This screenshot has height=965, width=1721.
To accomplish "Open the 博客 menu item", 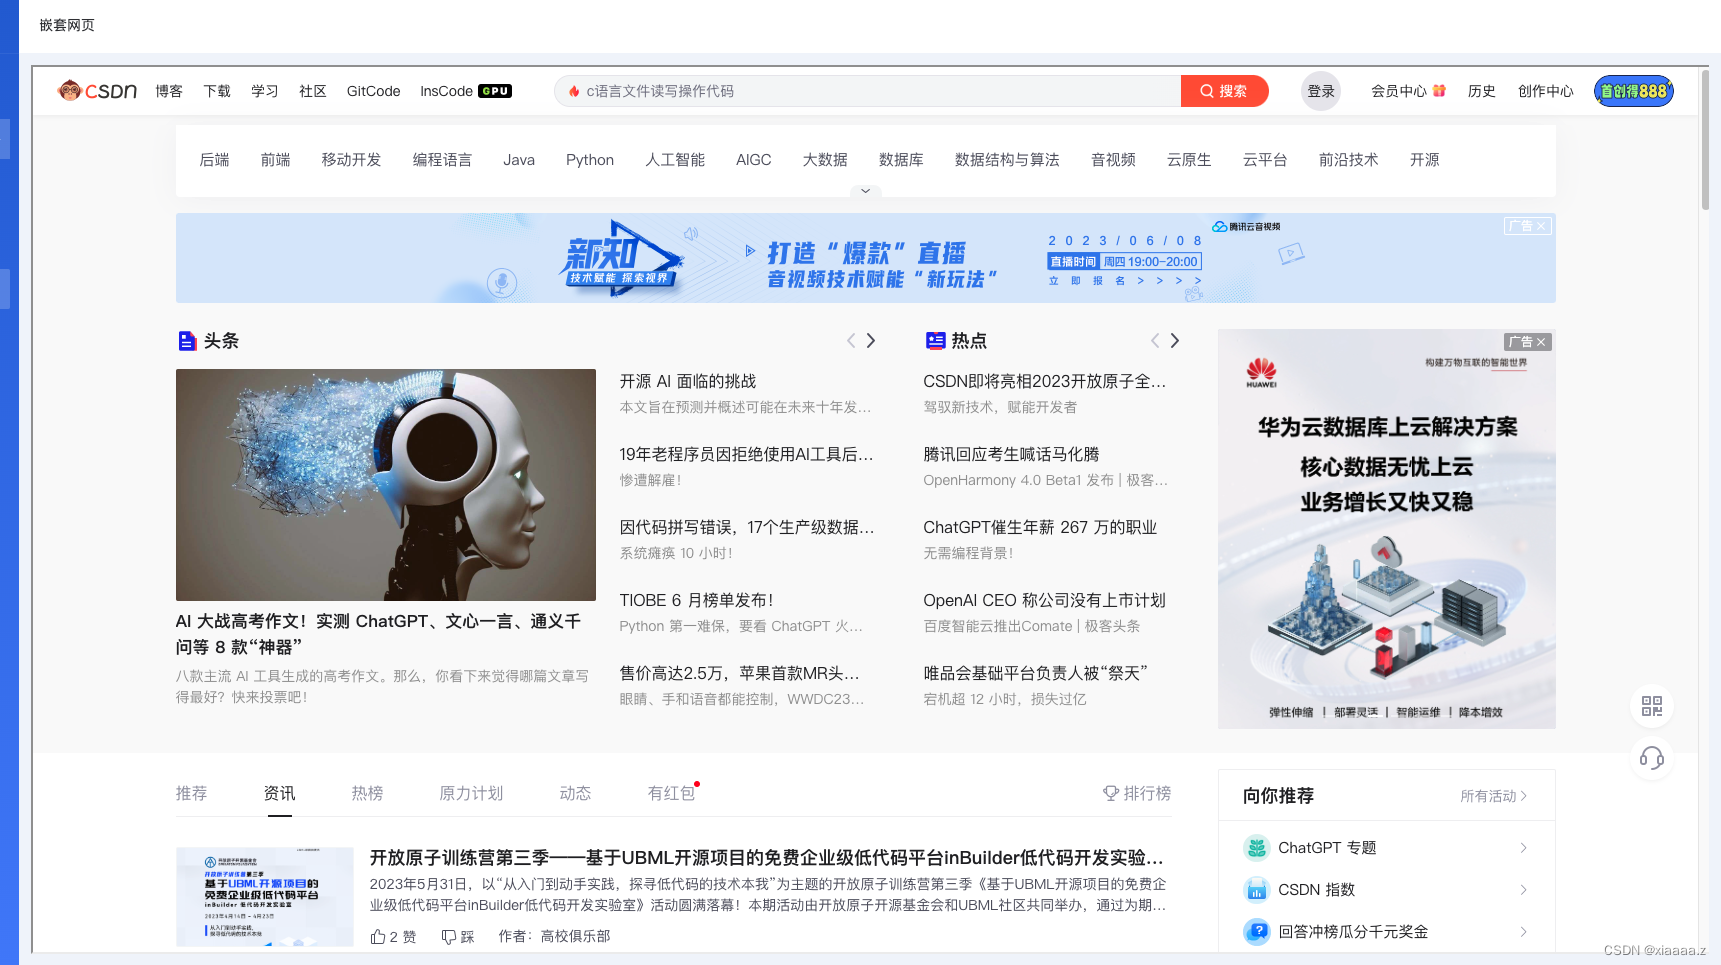I will (x=168, y=90).
